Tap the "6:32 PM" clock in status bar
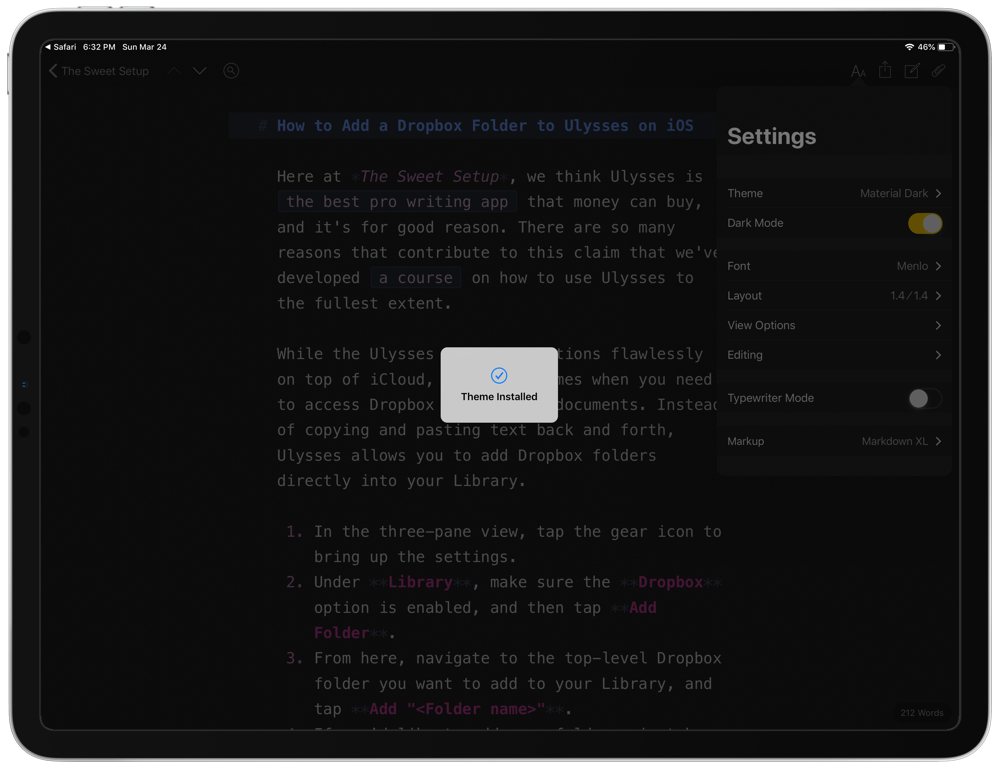 point(99,47)
